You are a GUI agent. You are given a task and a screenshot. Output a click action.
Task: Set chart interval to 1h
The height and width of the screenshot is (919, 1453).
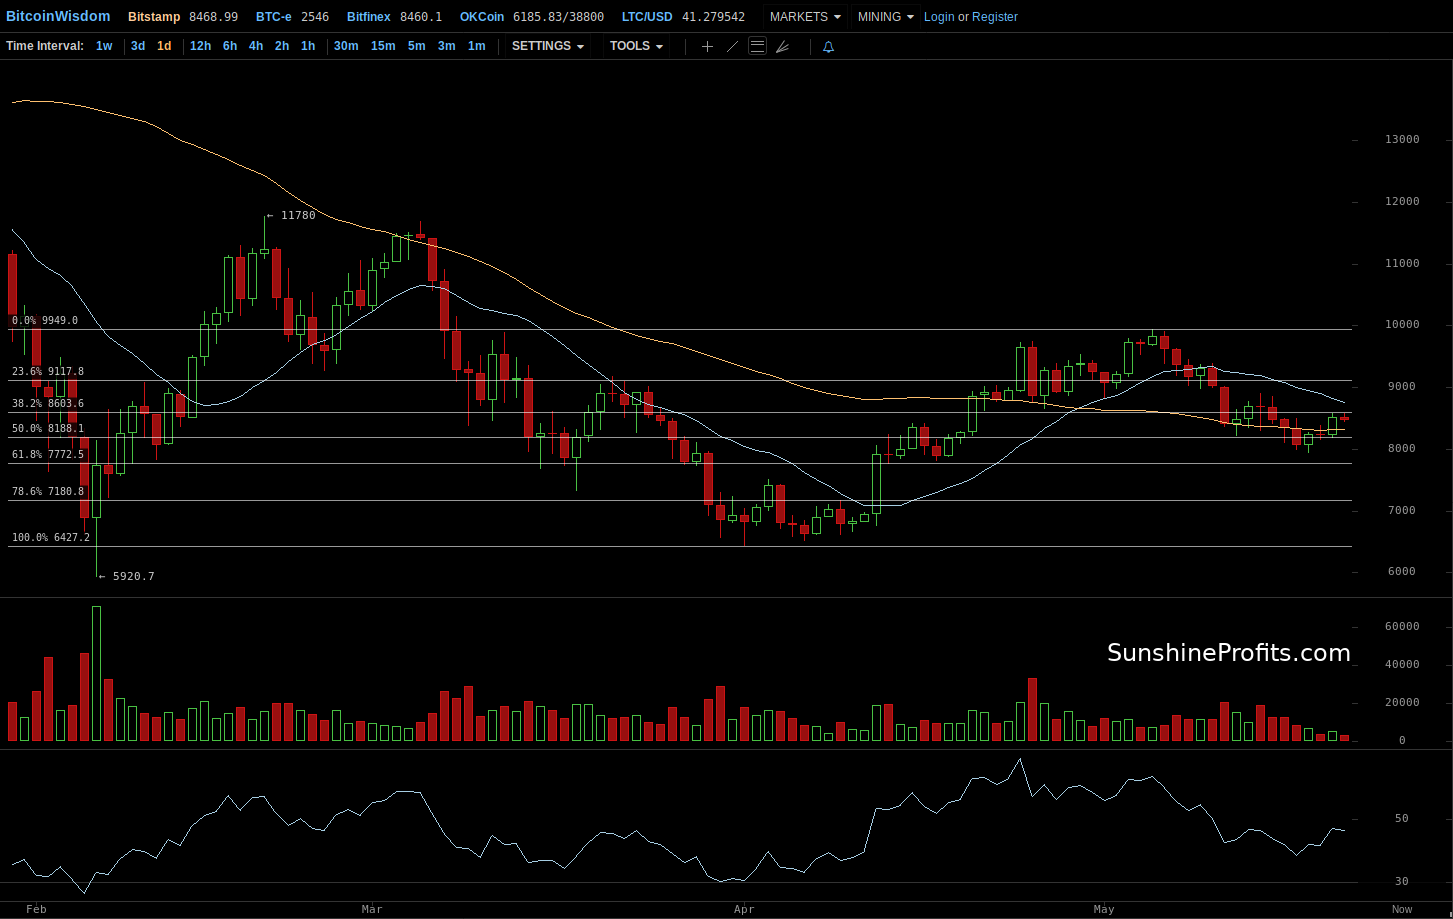click(x=308, y=46)
